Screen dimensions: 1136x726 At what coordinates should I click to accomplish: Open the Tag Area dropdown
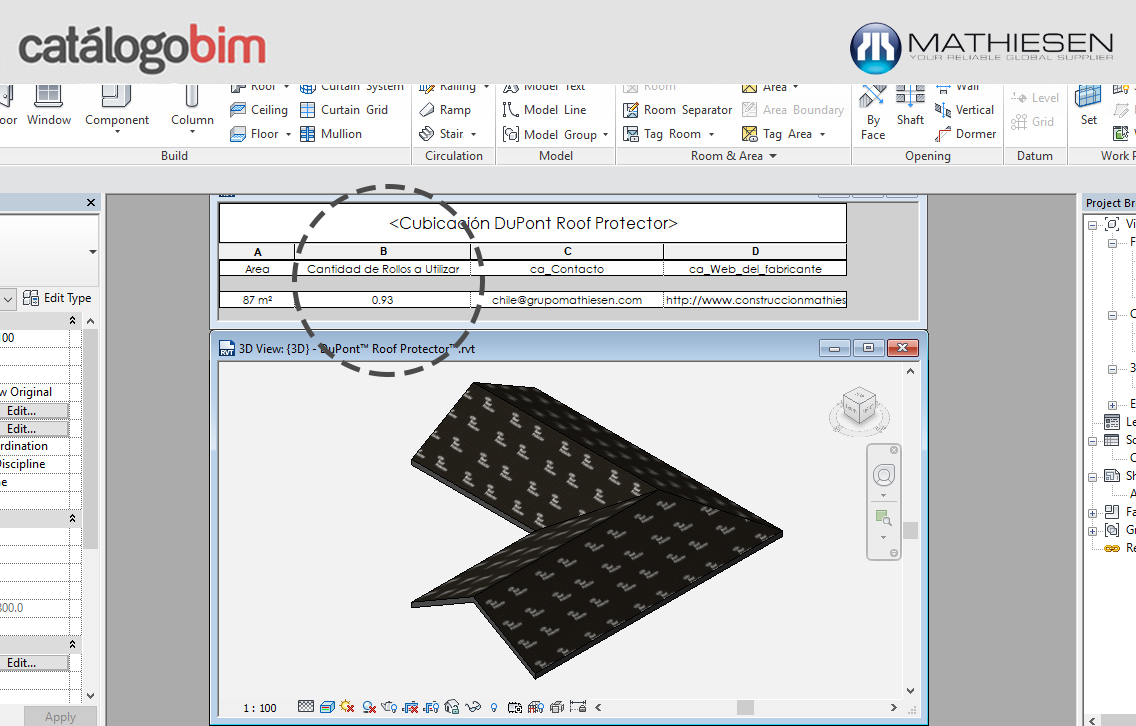tap(821, 134)
